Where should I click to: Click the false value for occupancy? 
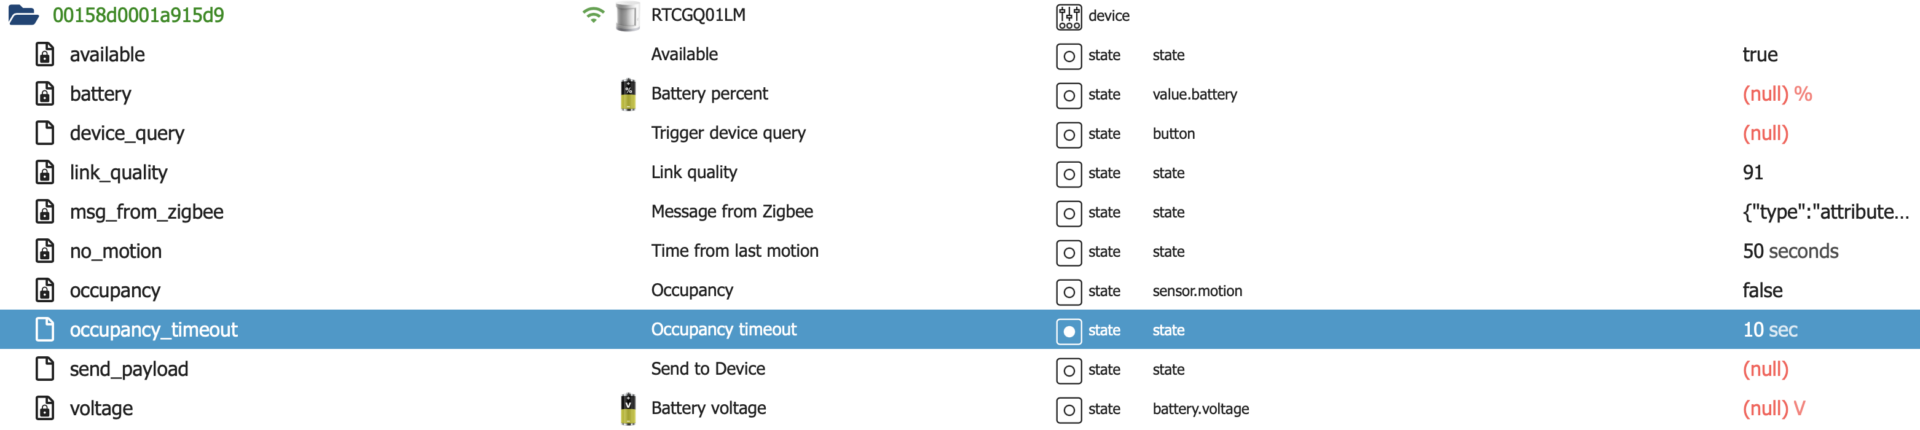coord(1762,291)
